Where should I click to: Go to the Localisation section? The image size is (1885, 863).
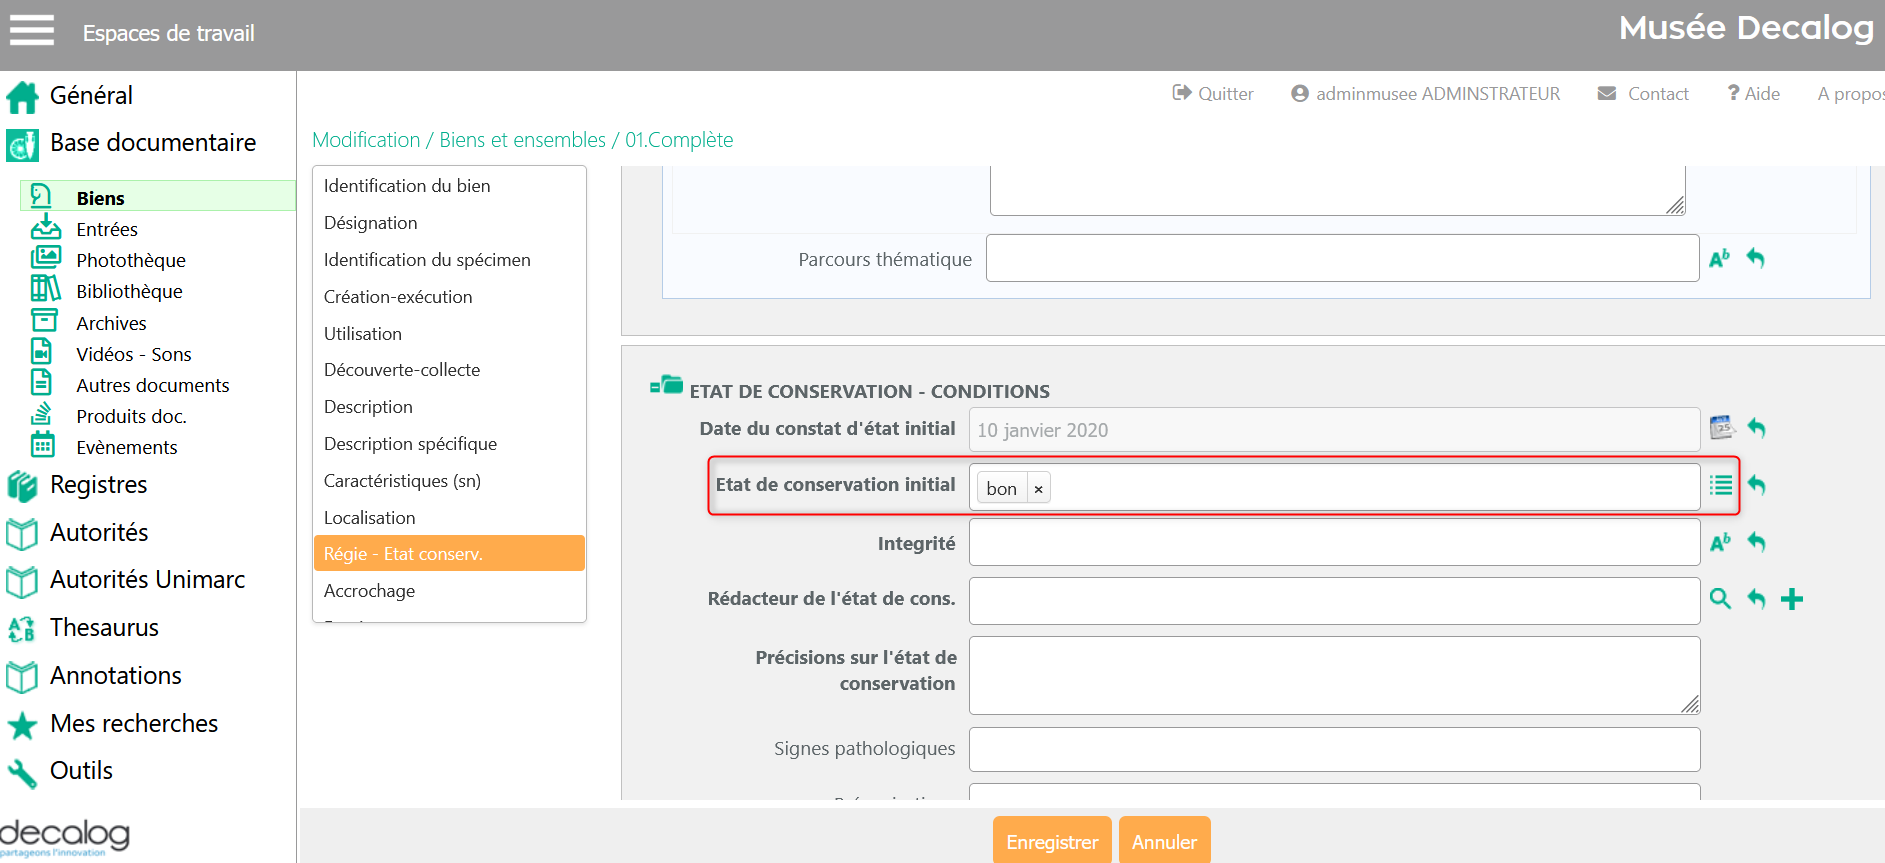click(x=369, y=518)
